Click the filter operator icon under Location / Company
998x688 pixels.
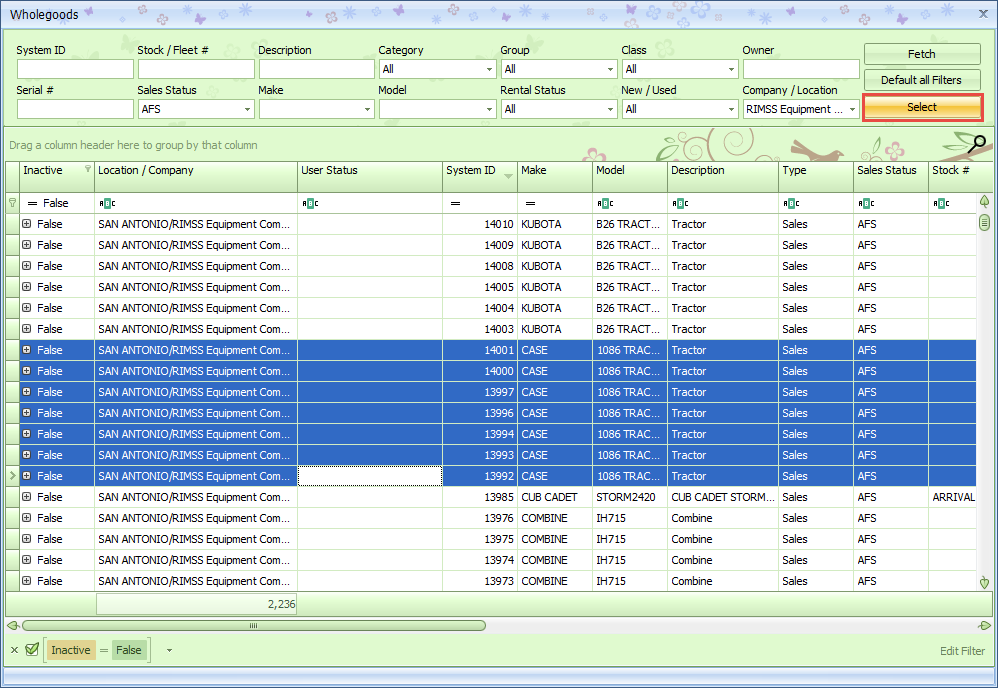[x=106, y=203]
